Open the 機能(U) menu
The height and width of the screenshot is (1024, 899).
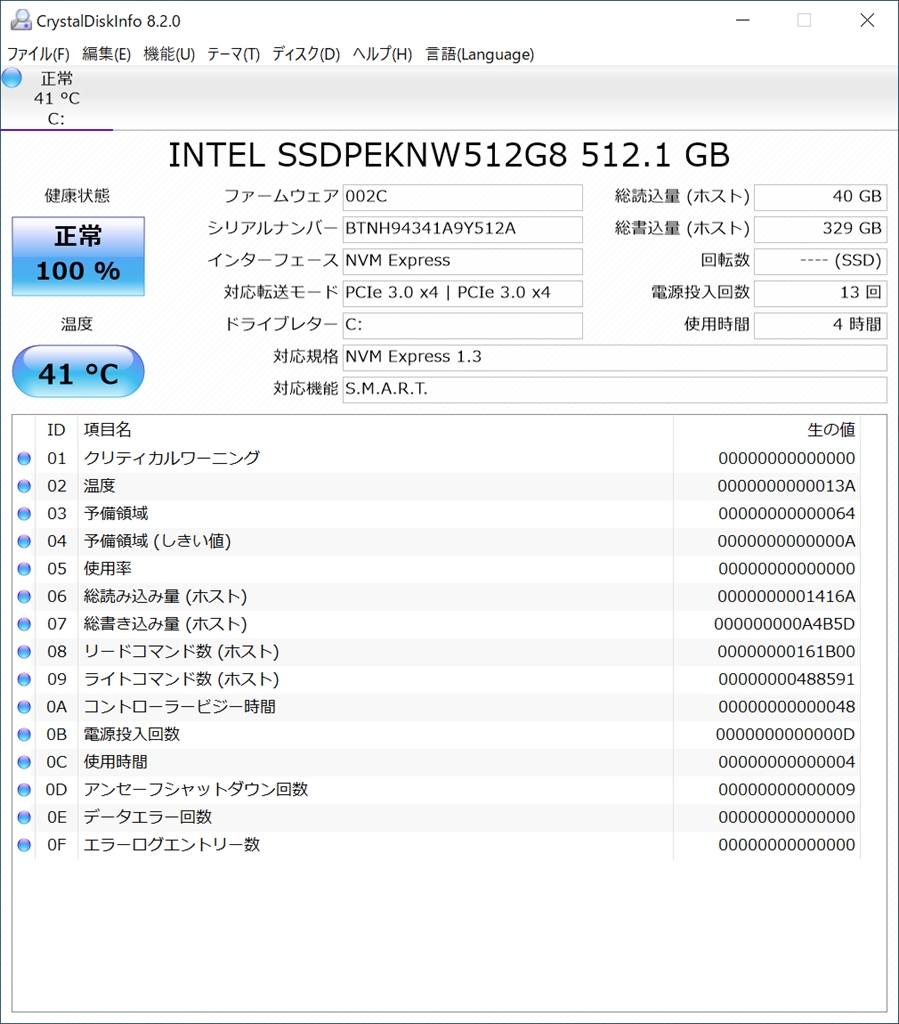(x=169, y=54)
